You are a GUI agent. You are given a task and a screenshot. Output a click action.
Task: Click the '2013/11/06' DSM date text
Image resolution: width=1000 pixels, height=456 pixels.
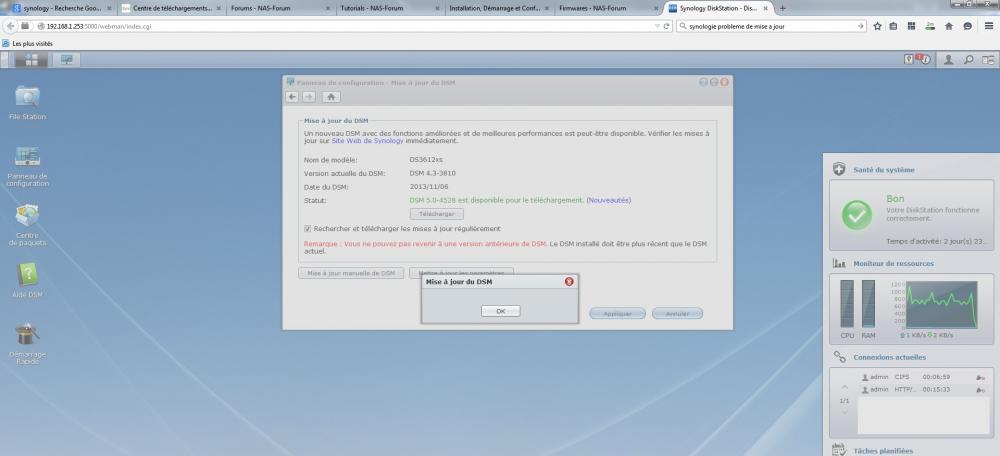click(429, 186)
